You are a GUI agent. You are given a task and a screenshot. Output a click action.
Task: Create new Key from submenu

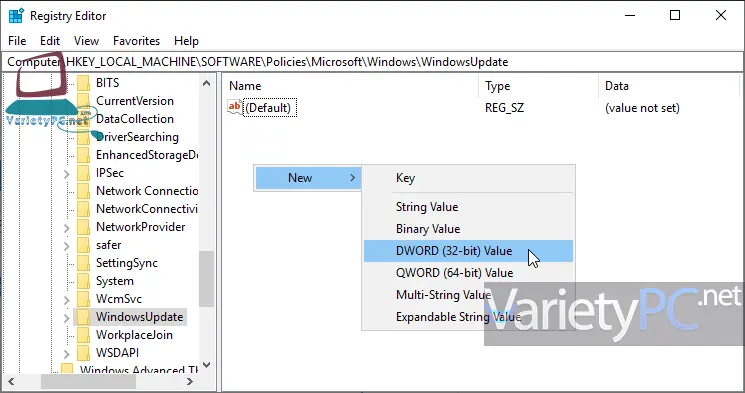(468, 178)
